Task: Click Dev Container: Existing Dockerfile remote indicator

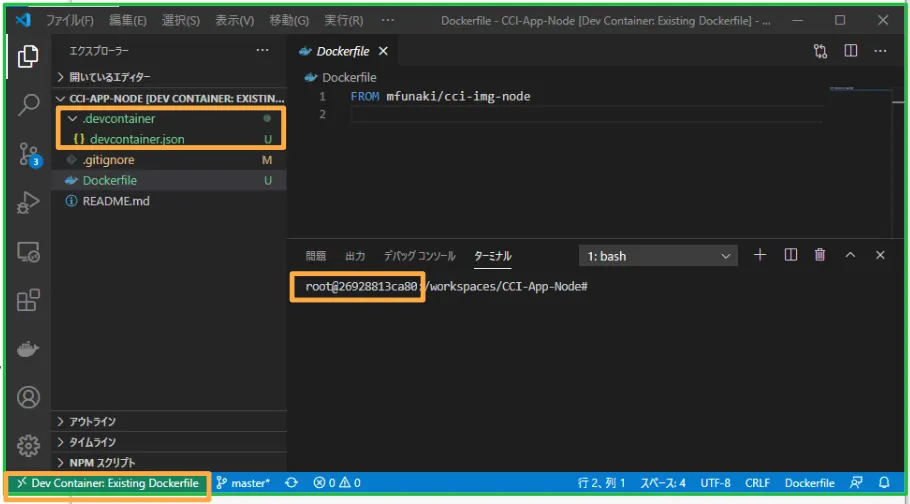Action: pyautogui.click(x=108, y=483)
